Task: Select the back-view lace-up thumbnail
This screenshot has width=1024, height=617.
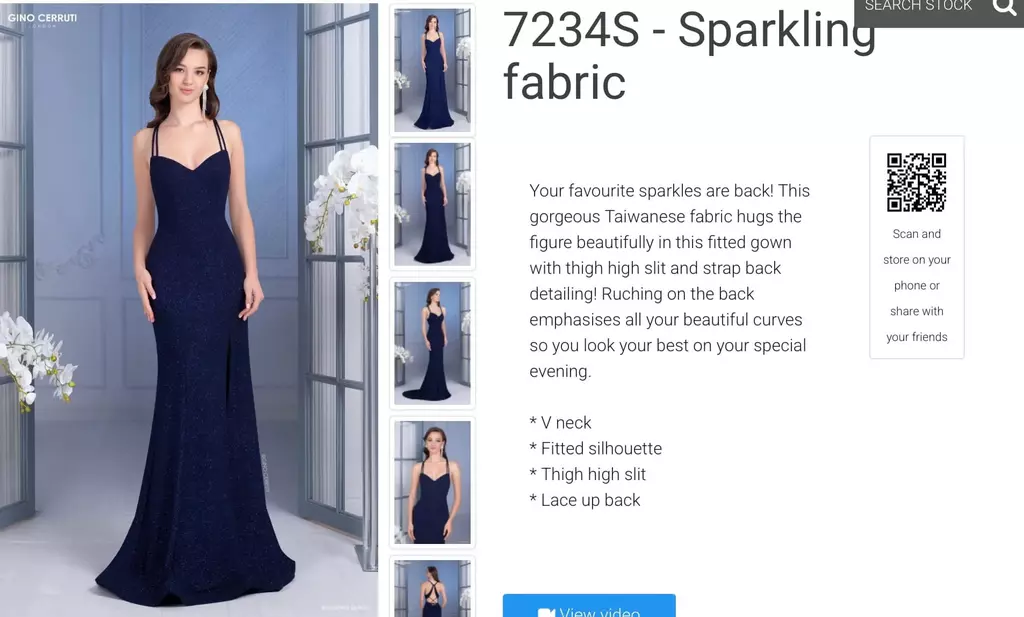Action: (x=432, y=587)
